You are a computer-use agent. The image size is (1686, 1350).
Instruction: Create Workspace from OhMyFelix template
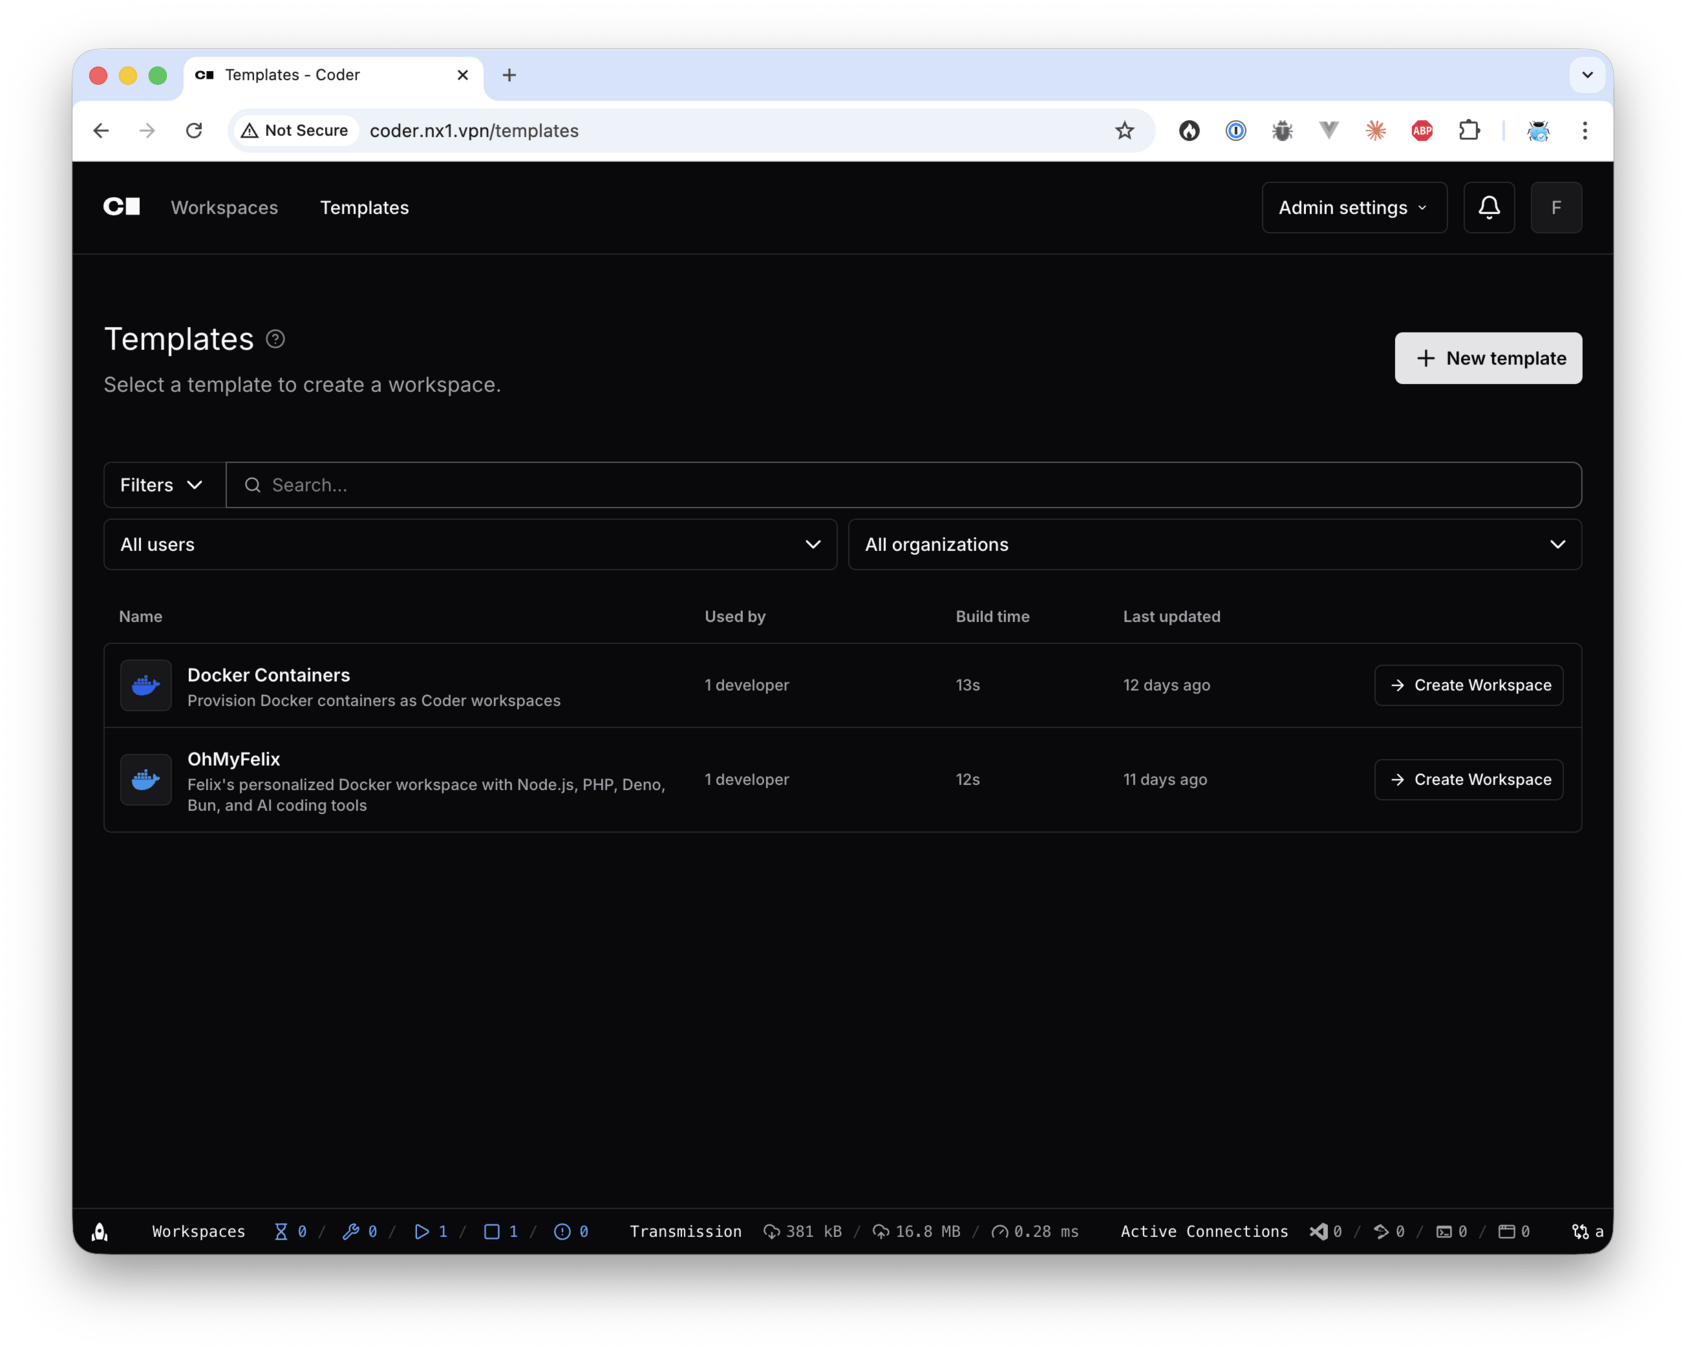tap(1468, 779)
